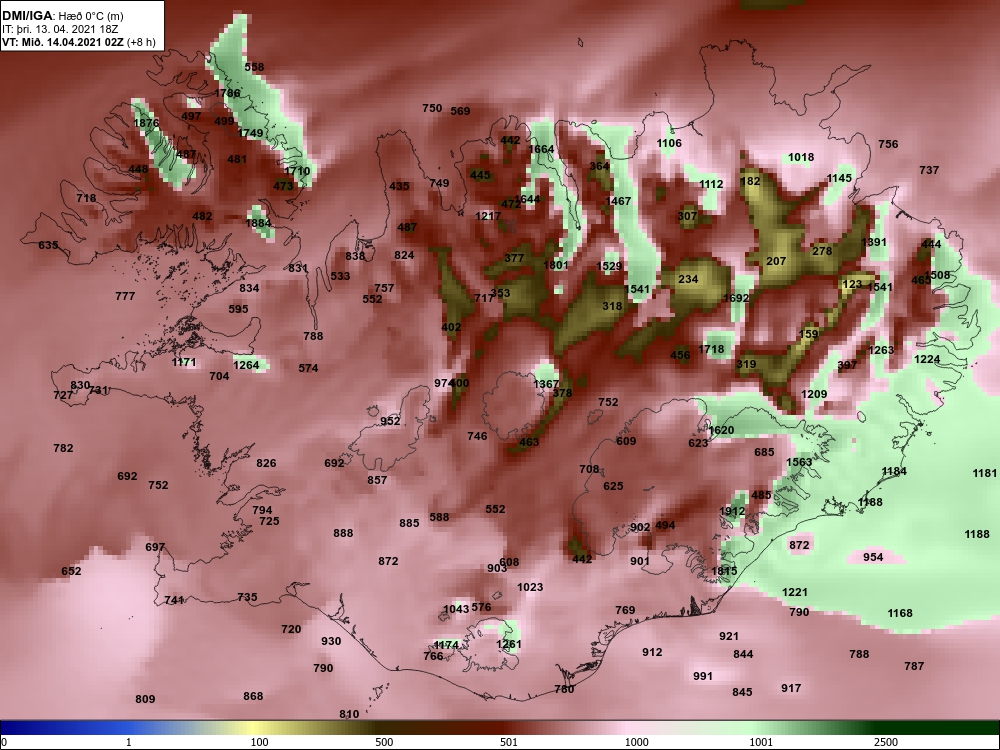Click the colorbar tick label '1001'
The image size is (1000, 750).
coord(761,742)
